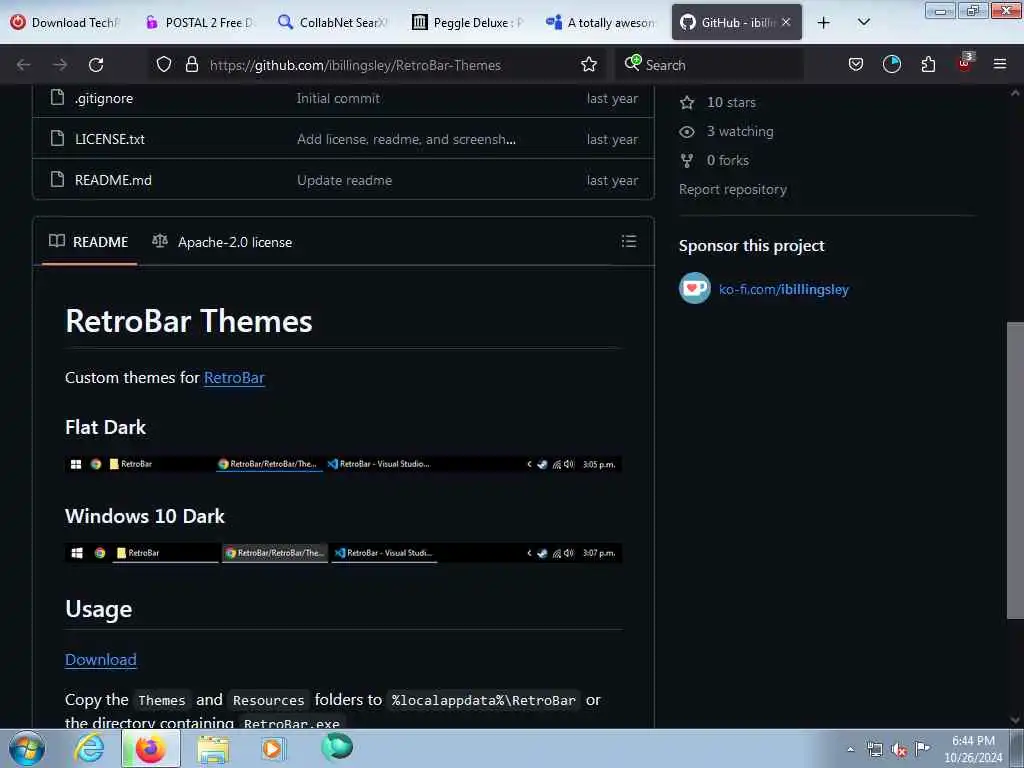
Task: Open the LICENSE.txt file
Action: pos(110,139)
